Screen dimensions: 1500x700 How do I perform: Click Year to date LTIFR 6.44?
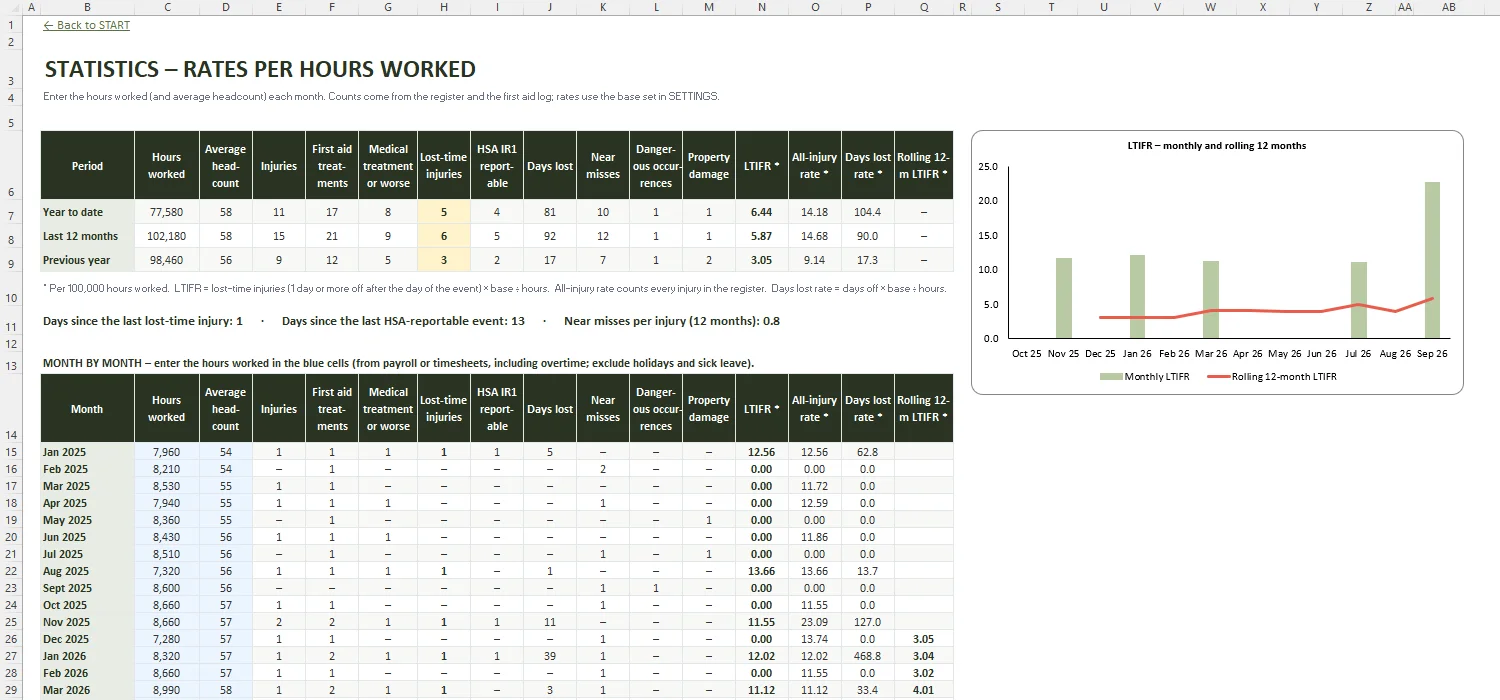[762, 212]
